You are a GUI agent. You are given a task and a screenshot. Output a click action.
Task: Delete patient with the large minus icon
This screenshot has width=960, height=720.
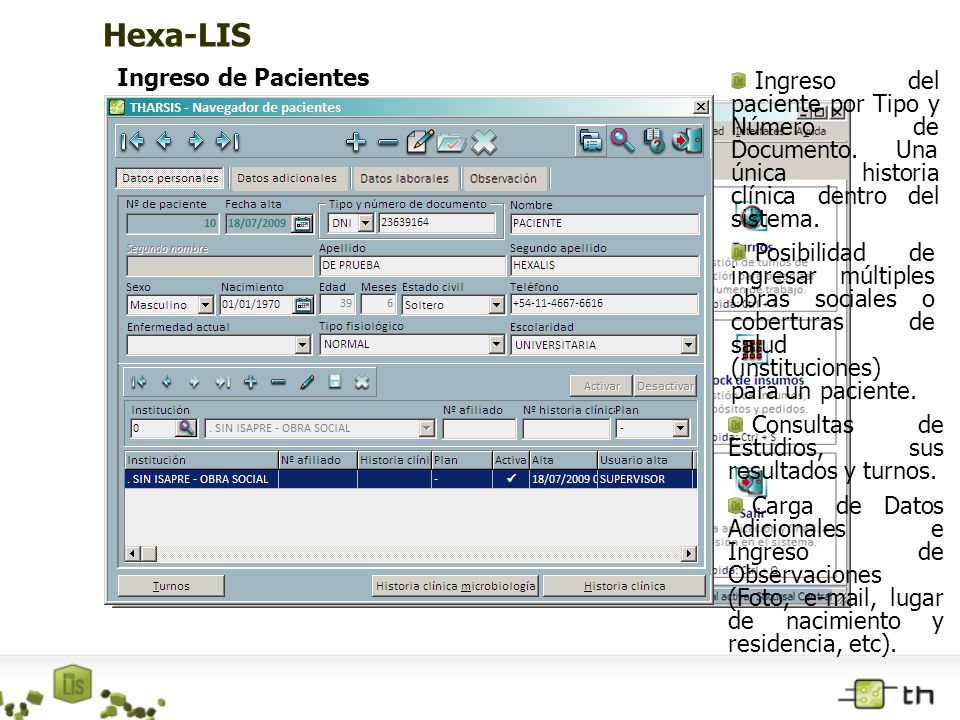pos(388,143)
